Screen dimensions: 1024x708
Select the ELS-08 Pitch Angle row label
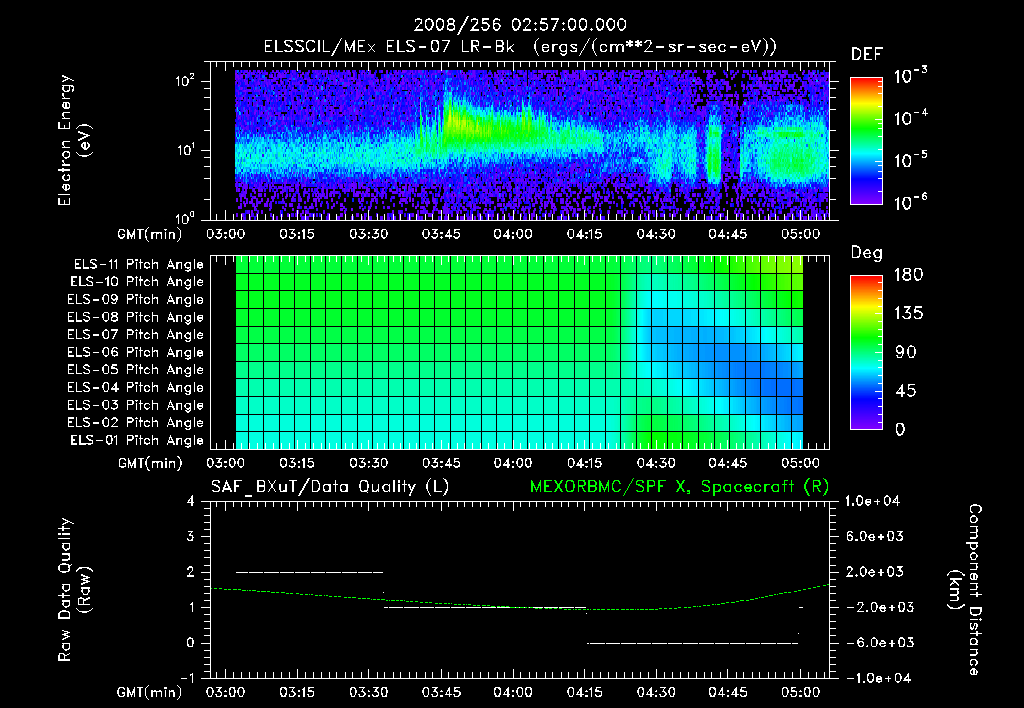click(136, 317)
